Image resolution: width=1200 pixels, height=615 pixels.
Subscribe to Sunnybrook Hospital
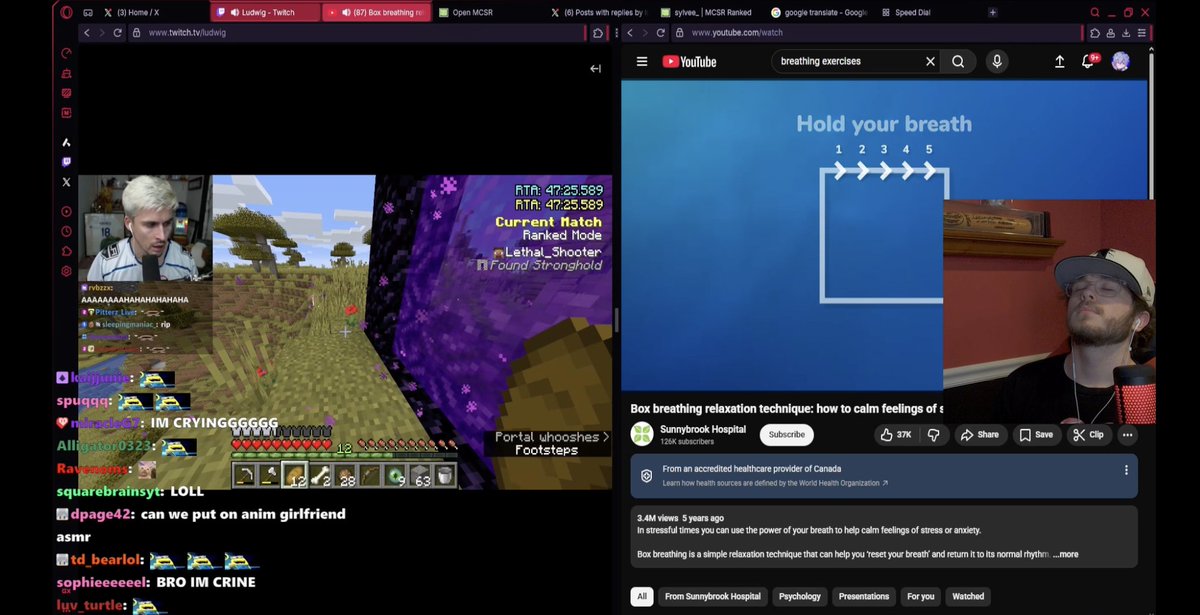pos(786,434)
